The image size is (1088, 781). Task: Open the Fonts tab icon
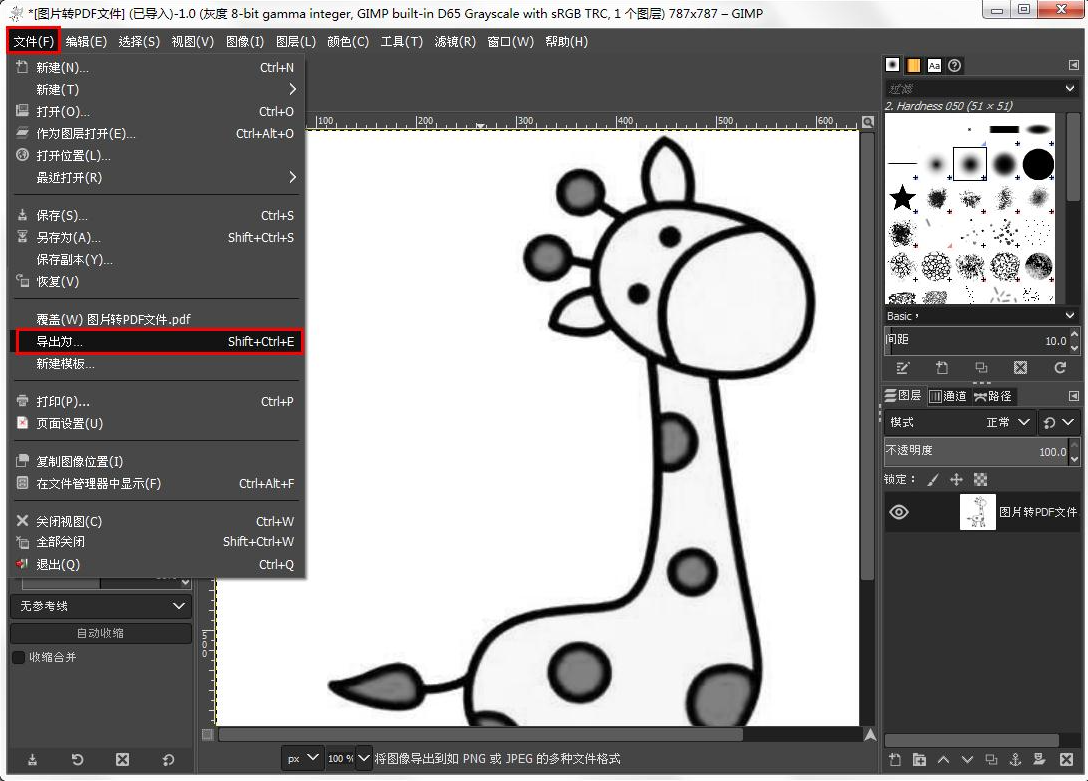934,65
